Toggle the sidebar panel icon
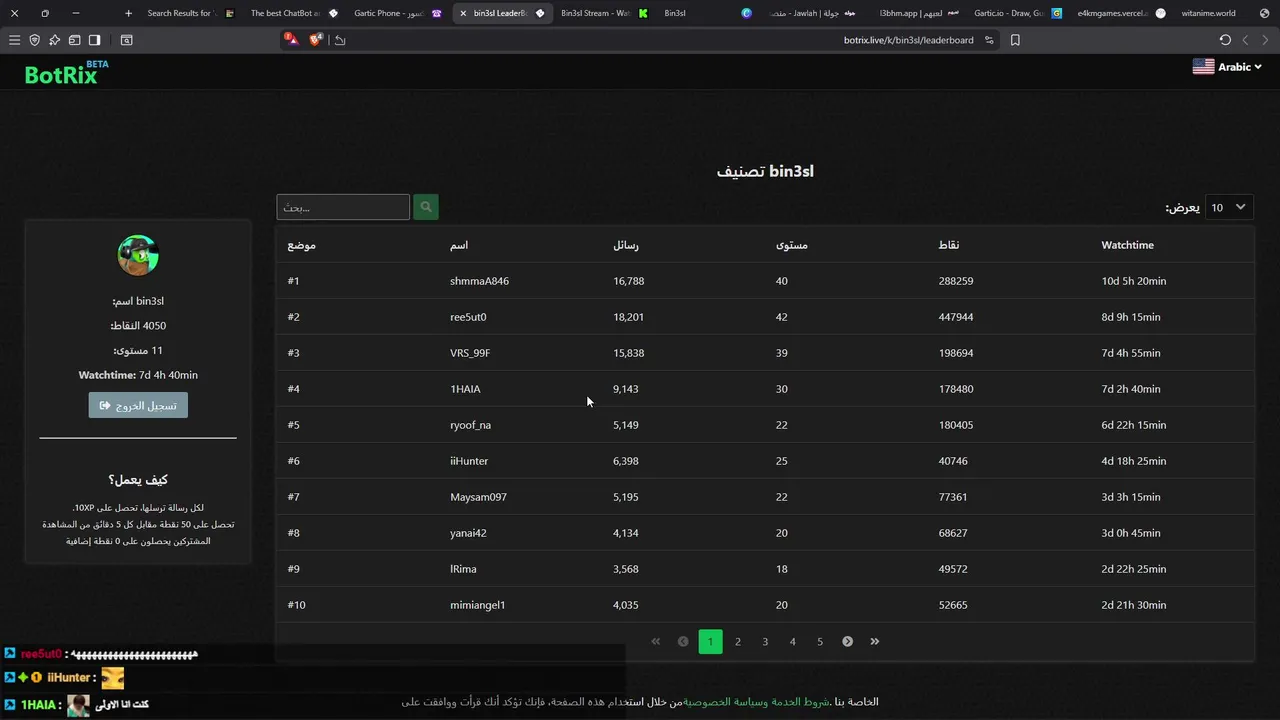The image size is (1280, 720). [x=94, y=40]
